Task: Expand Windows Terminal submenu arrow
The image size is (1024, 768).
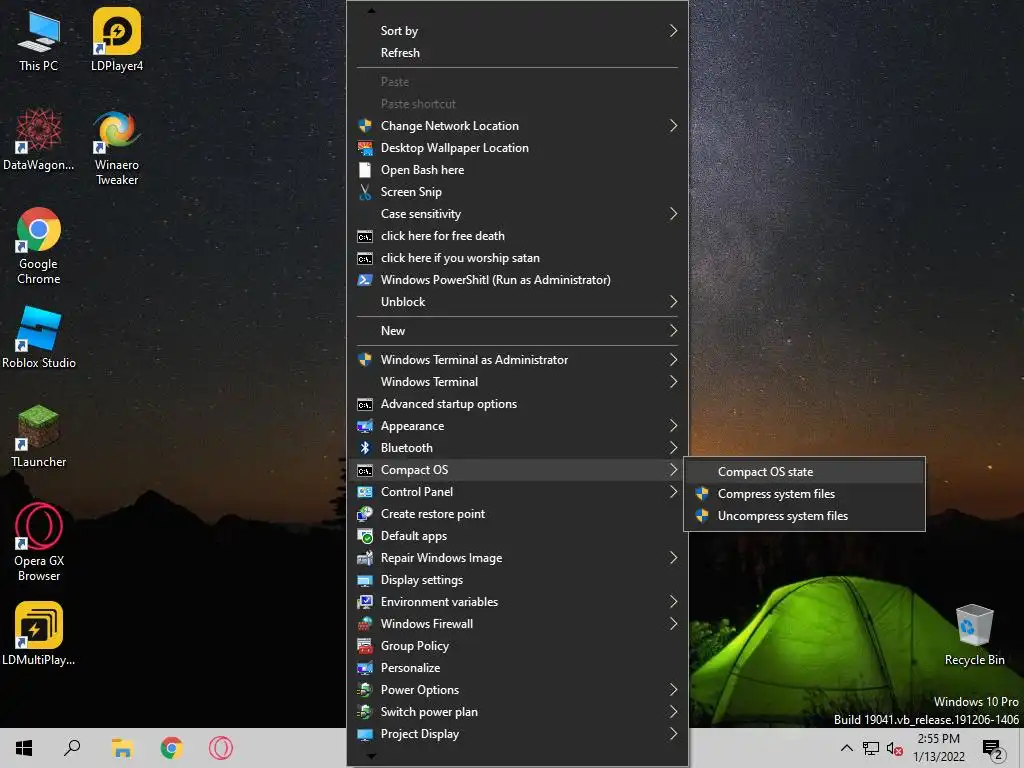Action: point(673,382)
